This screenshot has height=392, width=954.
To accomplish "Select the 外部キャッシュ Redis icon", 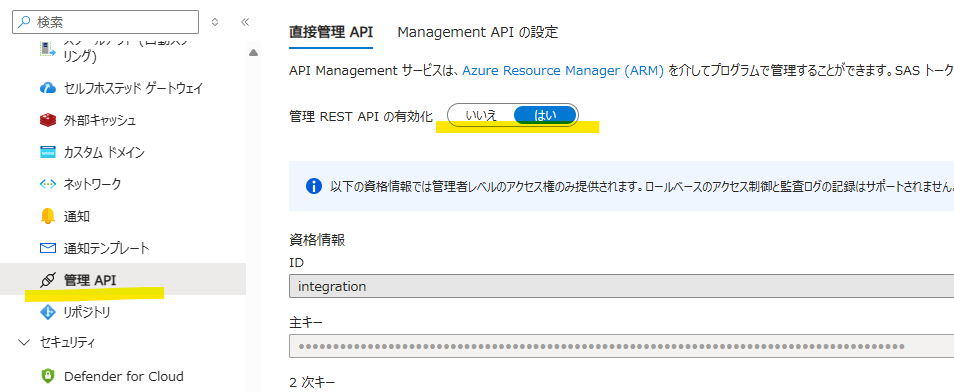I will pyautogui.click(x=47, y=121).
